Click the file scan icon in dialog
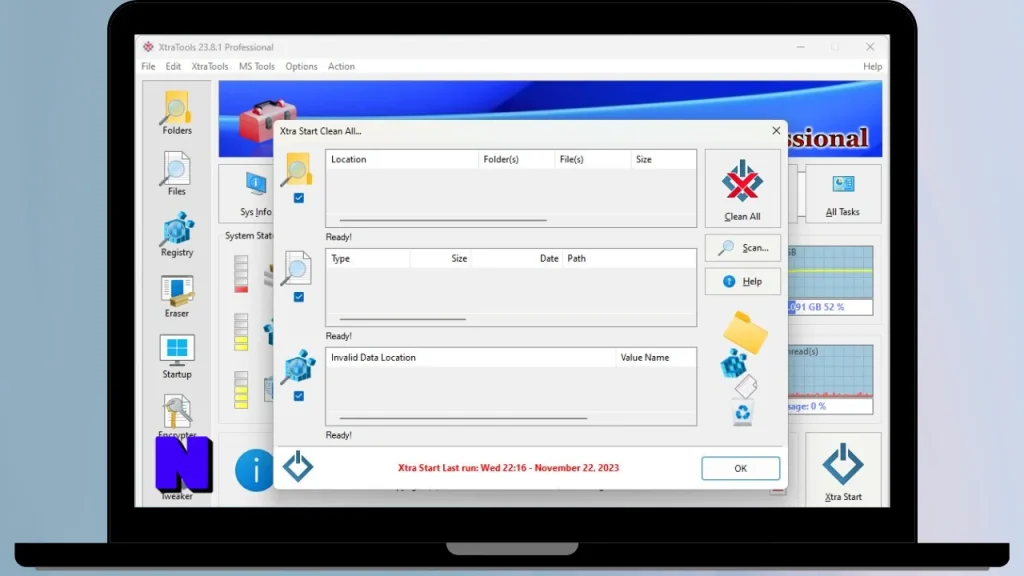The height and width of the screenshot is (576, 1024). pos(297,268)
